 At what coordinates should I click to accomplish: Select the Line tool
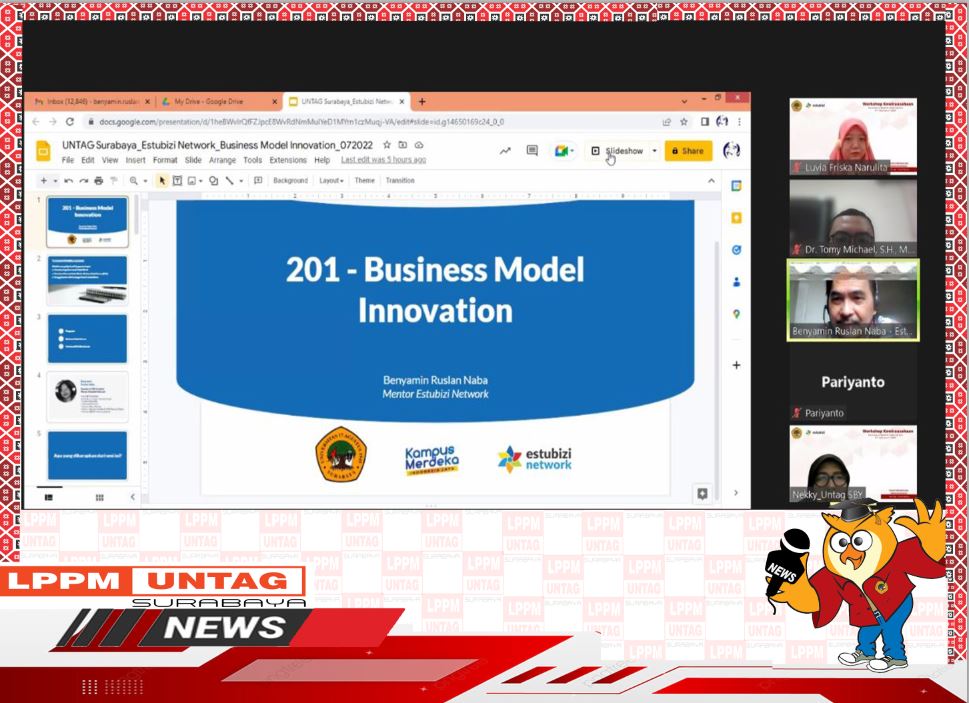tap(229, 180)
